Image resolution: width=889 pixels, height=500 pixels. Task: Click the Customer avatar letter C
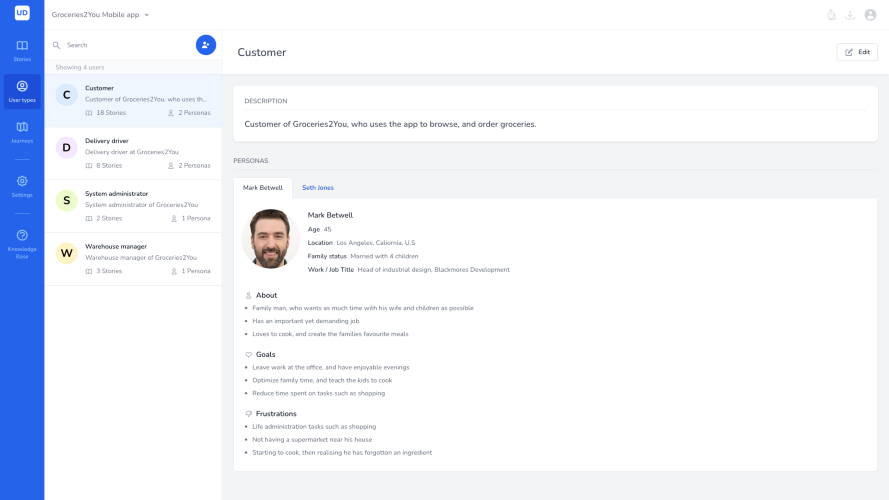point(66,95)
